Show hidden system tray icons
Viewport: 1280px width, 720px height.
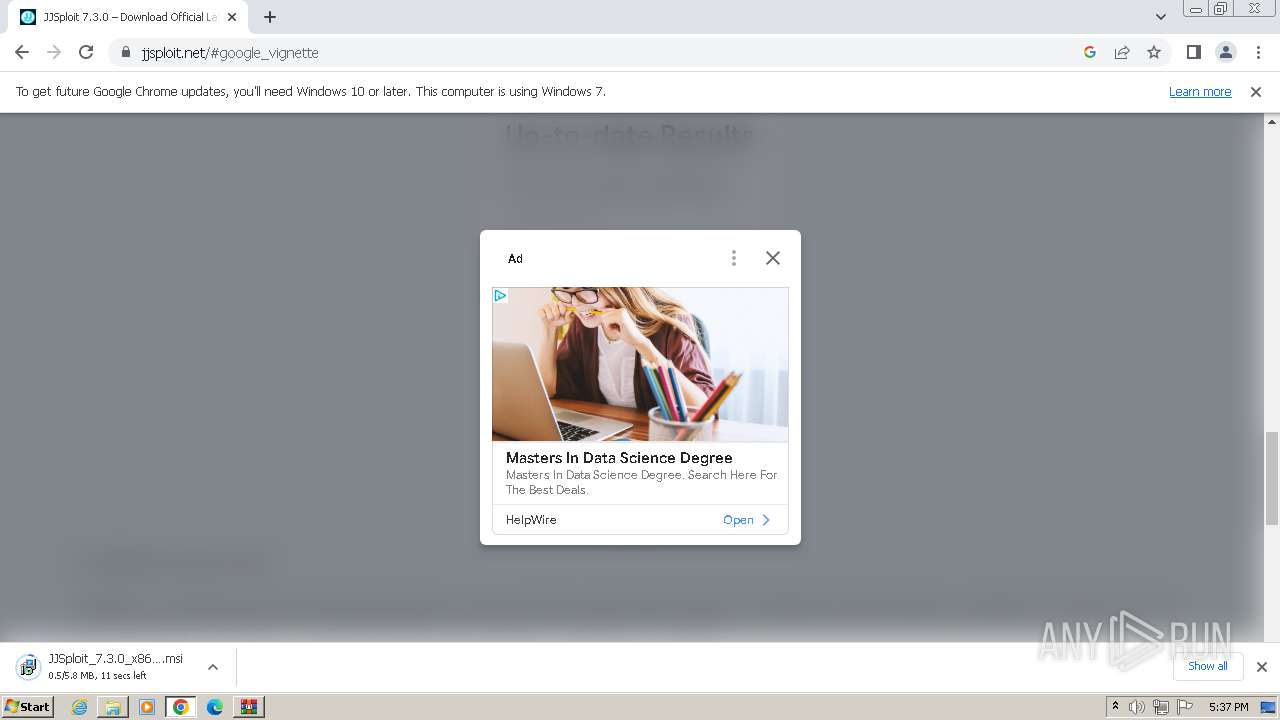[x=1116, y=707]
